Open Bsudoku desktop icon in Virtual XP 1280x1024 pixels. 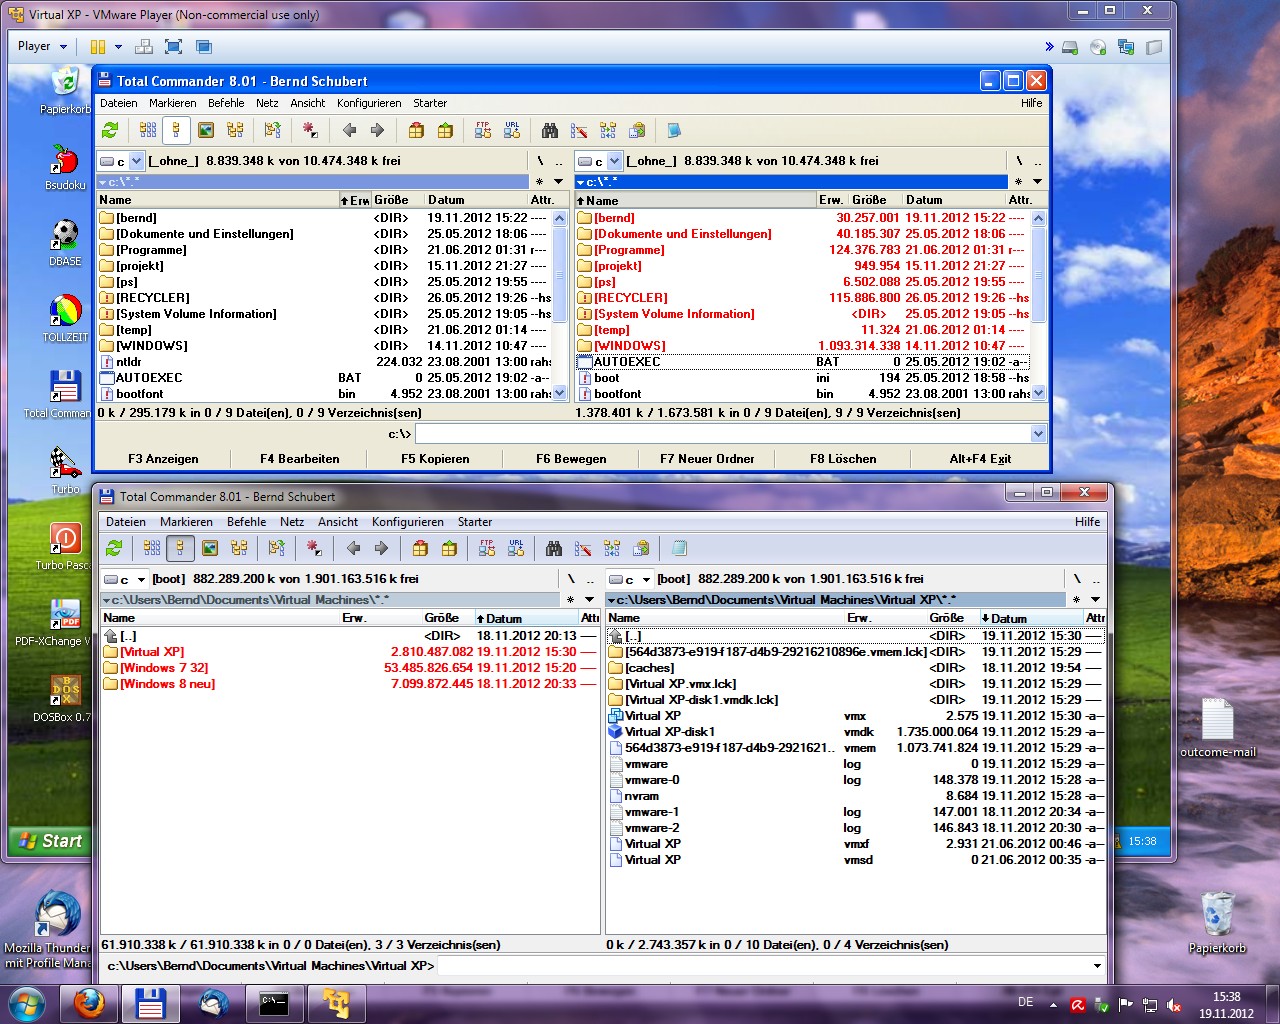click(x=65, y=167)
